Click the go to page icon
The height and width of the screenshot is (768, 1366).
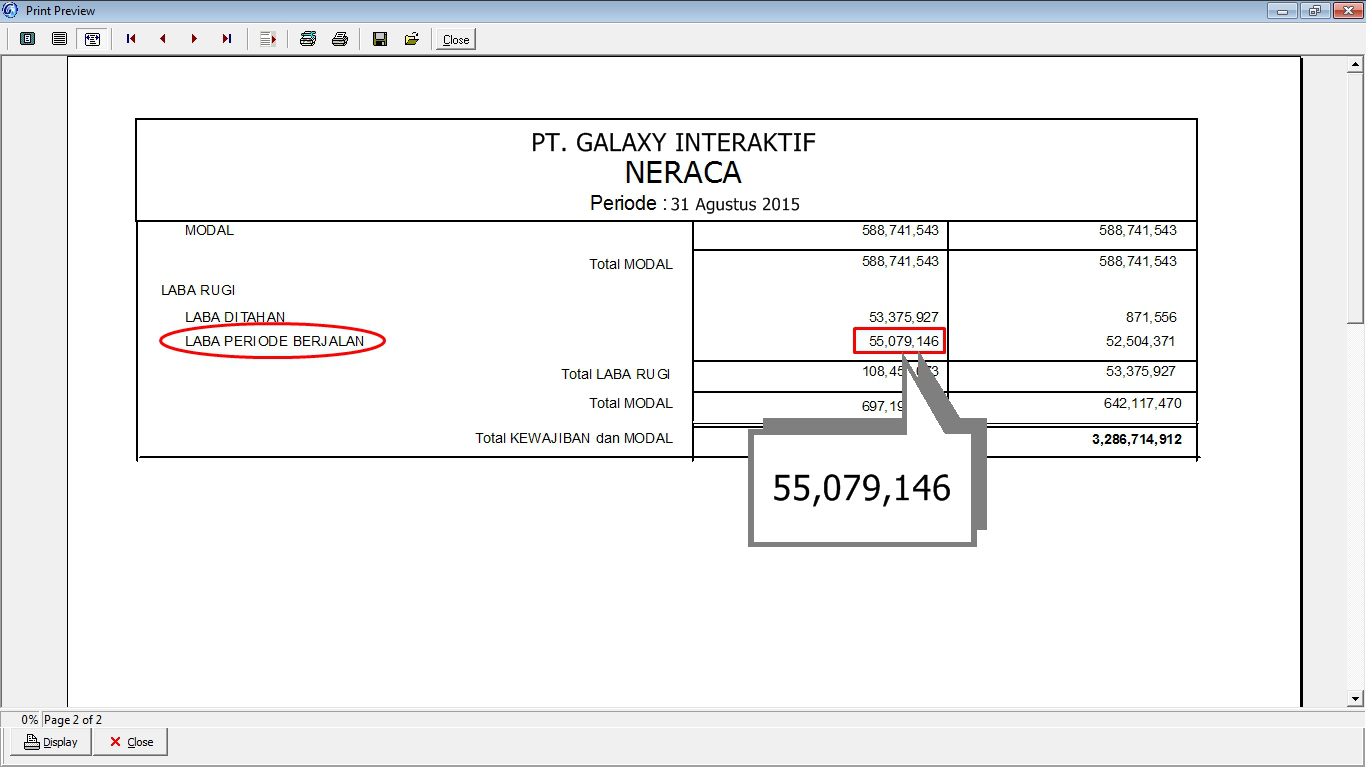(x=267, y=39)
